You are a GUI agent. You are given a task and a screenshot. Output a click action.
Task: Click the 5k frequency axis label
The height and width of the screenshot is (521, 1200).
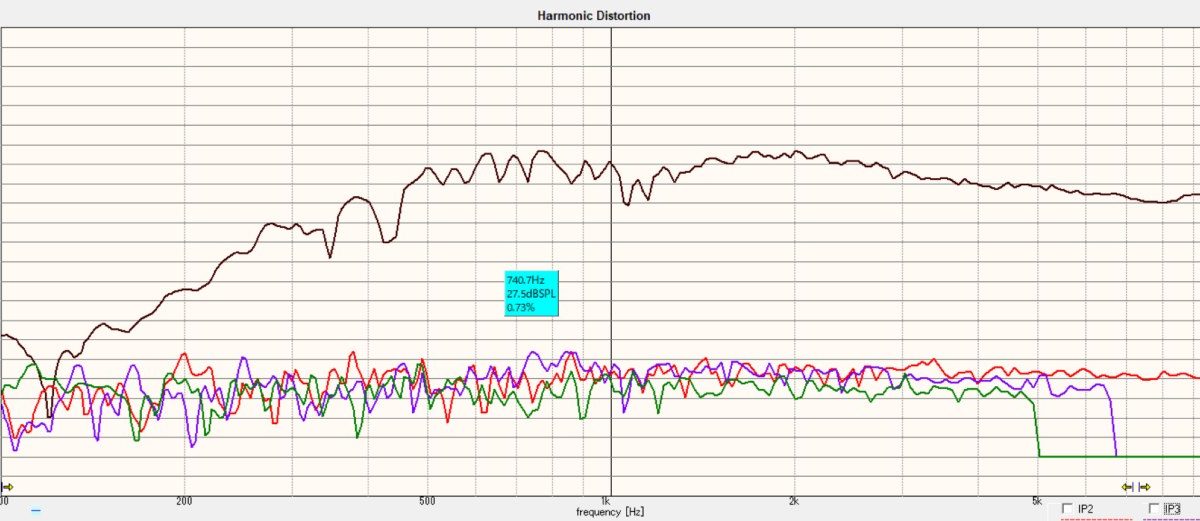(x=1037, y=499)
